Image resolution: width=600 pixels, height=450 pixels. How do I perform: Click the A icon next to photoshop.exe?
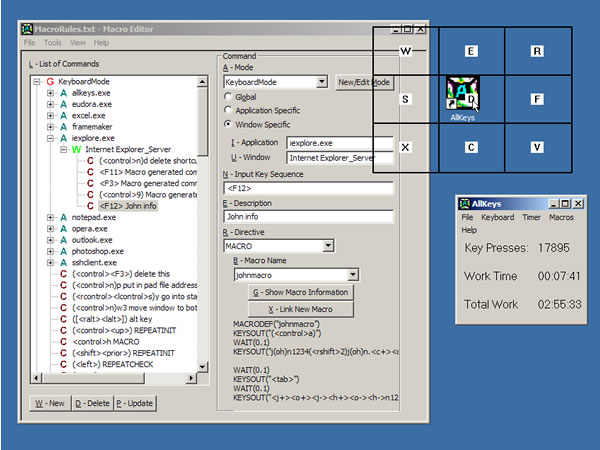(64, 251)
